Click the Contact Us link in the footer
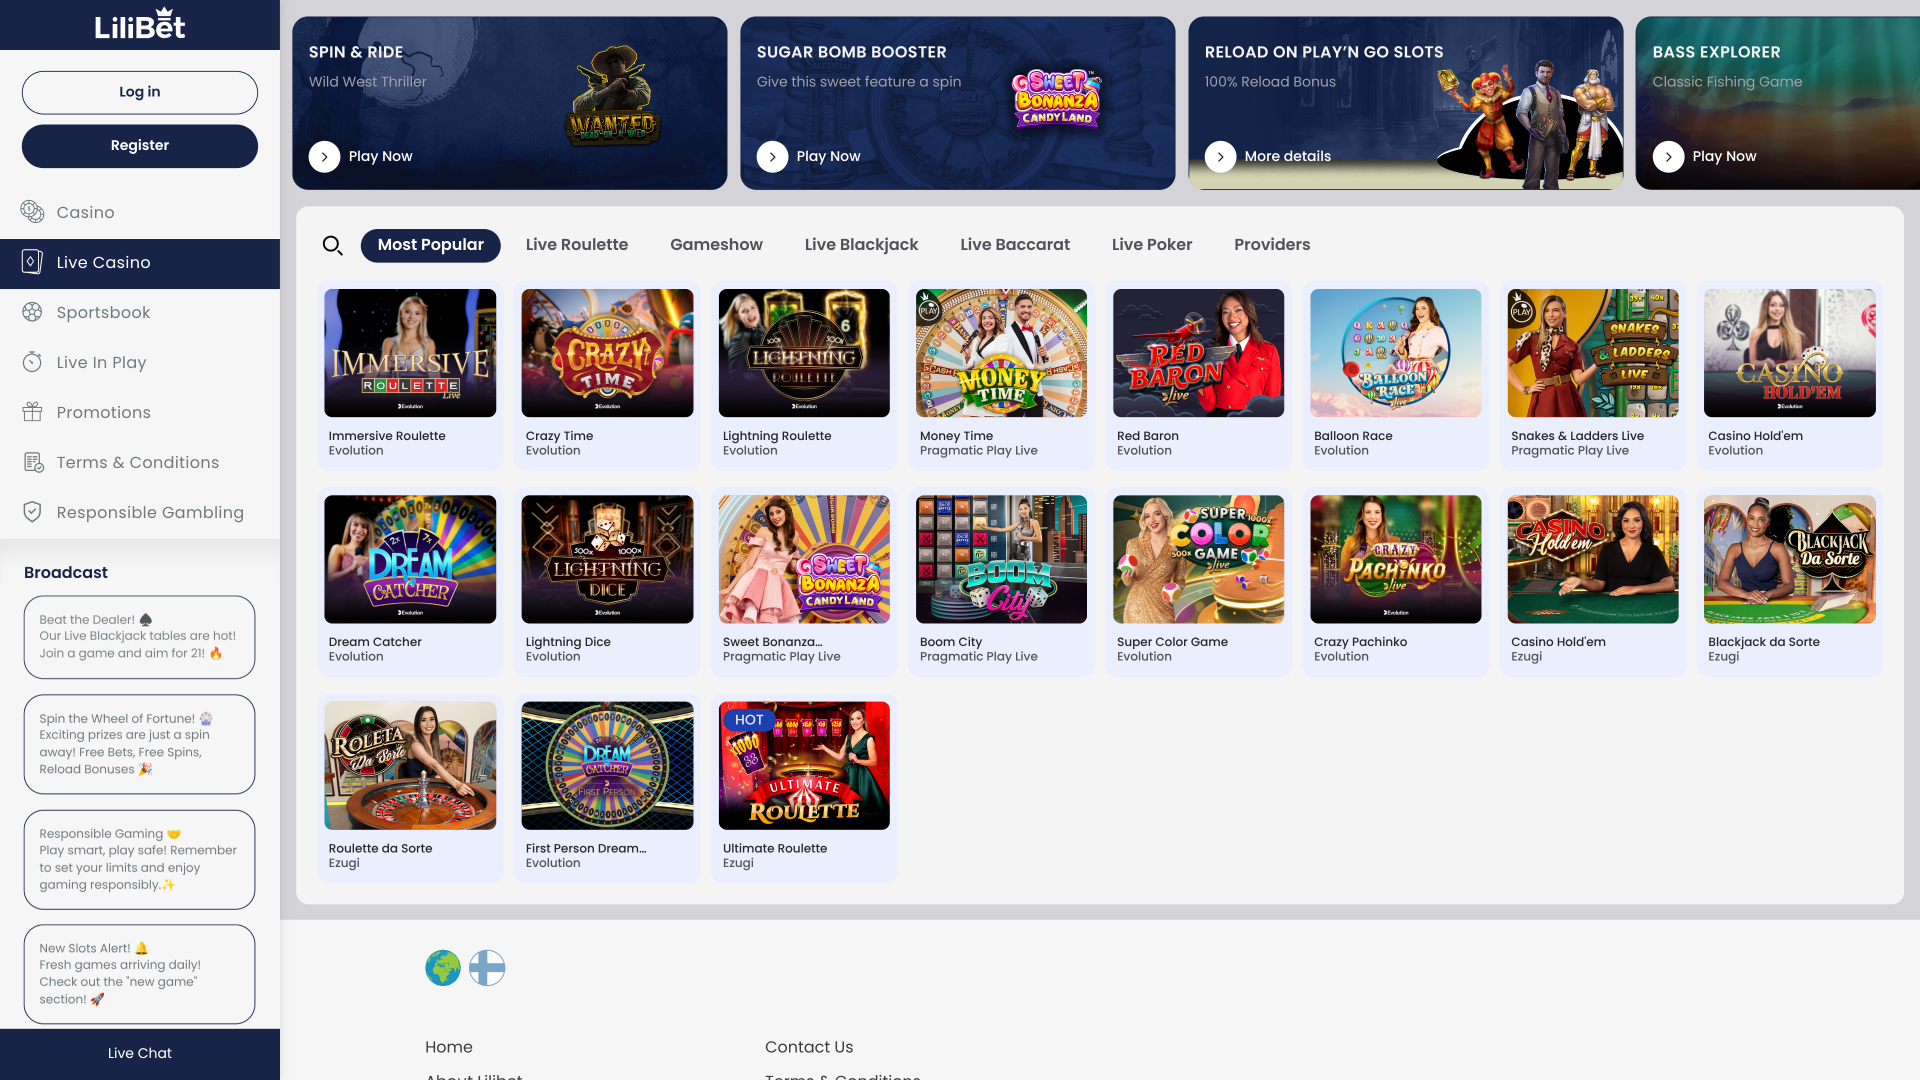The height and width of the screenshot is (1080, 1920). 809,1047
